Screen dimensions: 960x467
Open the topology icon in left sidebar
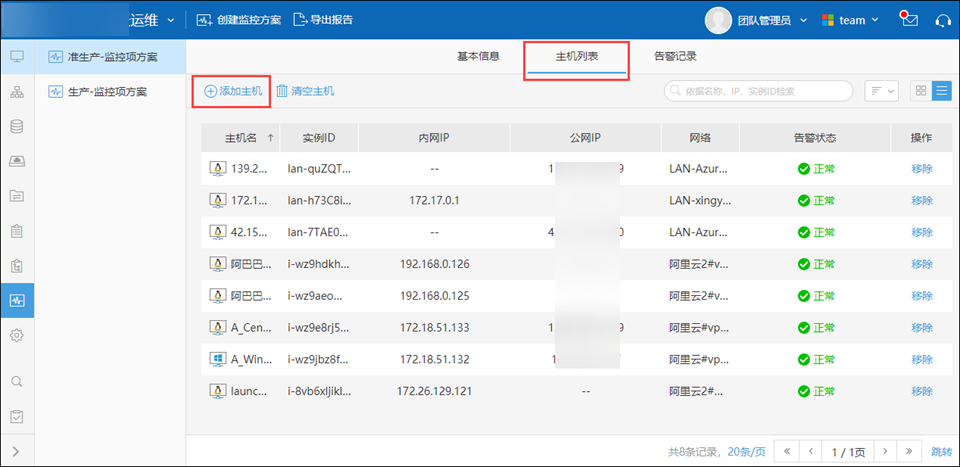(17, 92)
